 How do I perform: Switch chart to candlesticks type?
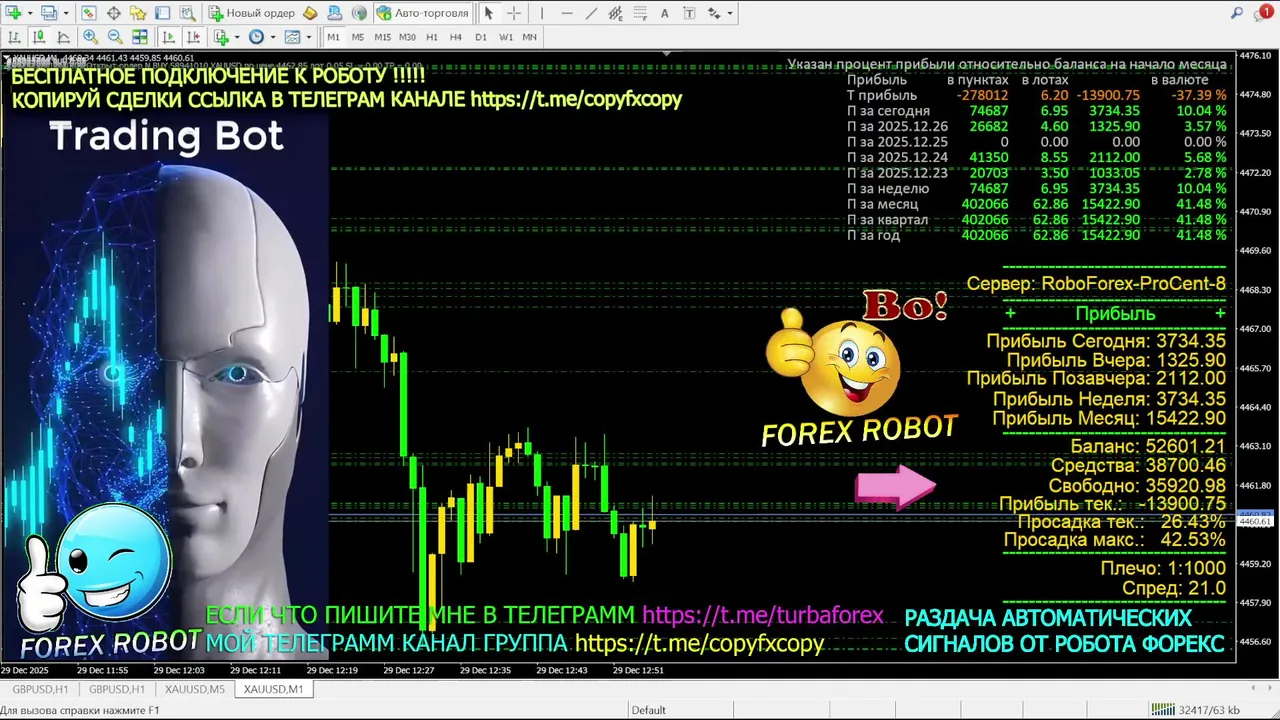tap(39, 37)
